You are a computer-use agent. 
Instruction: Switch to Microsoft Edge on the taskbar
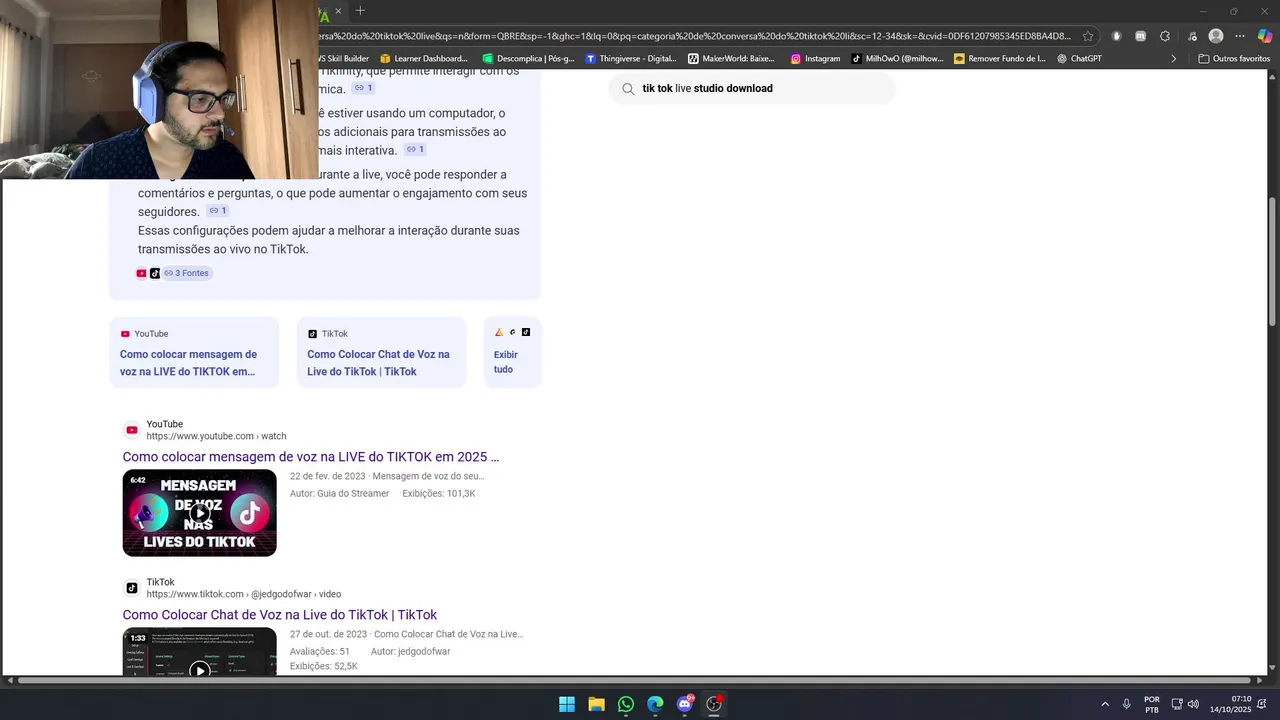tap(655, 704)
